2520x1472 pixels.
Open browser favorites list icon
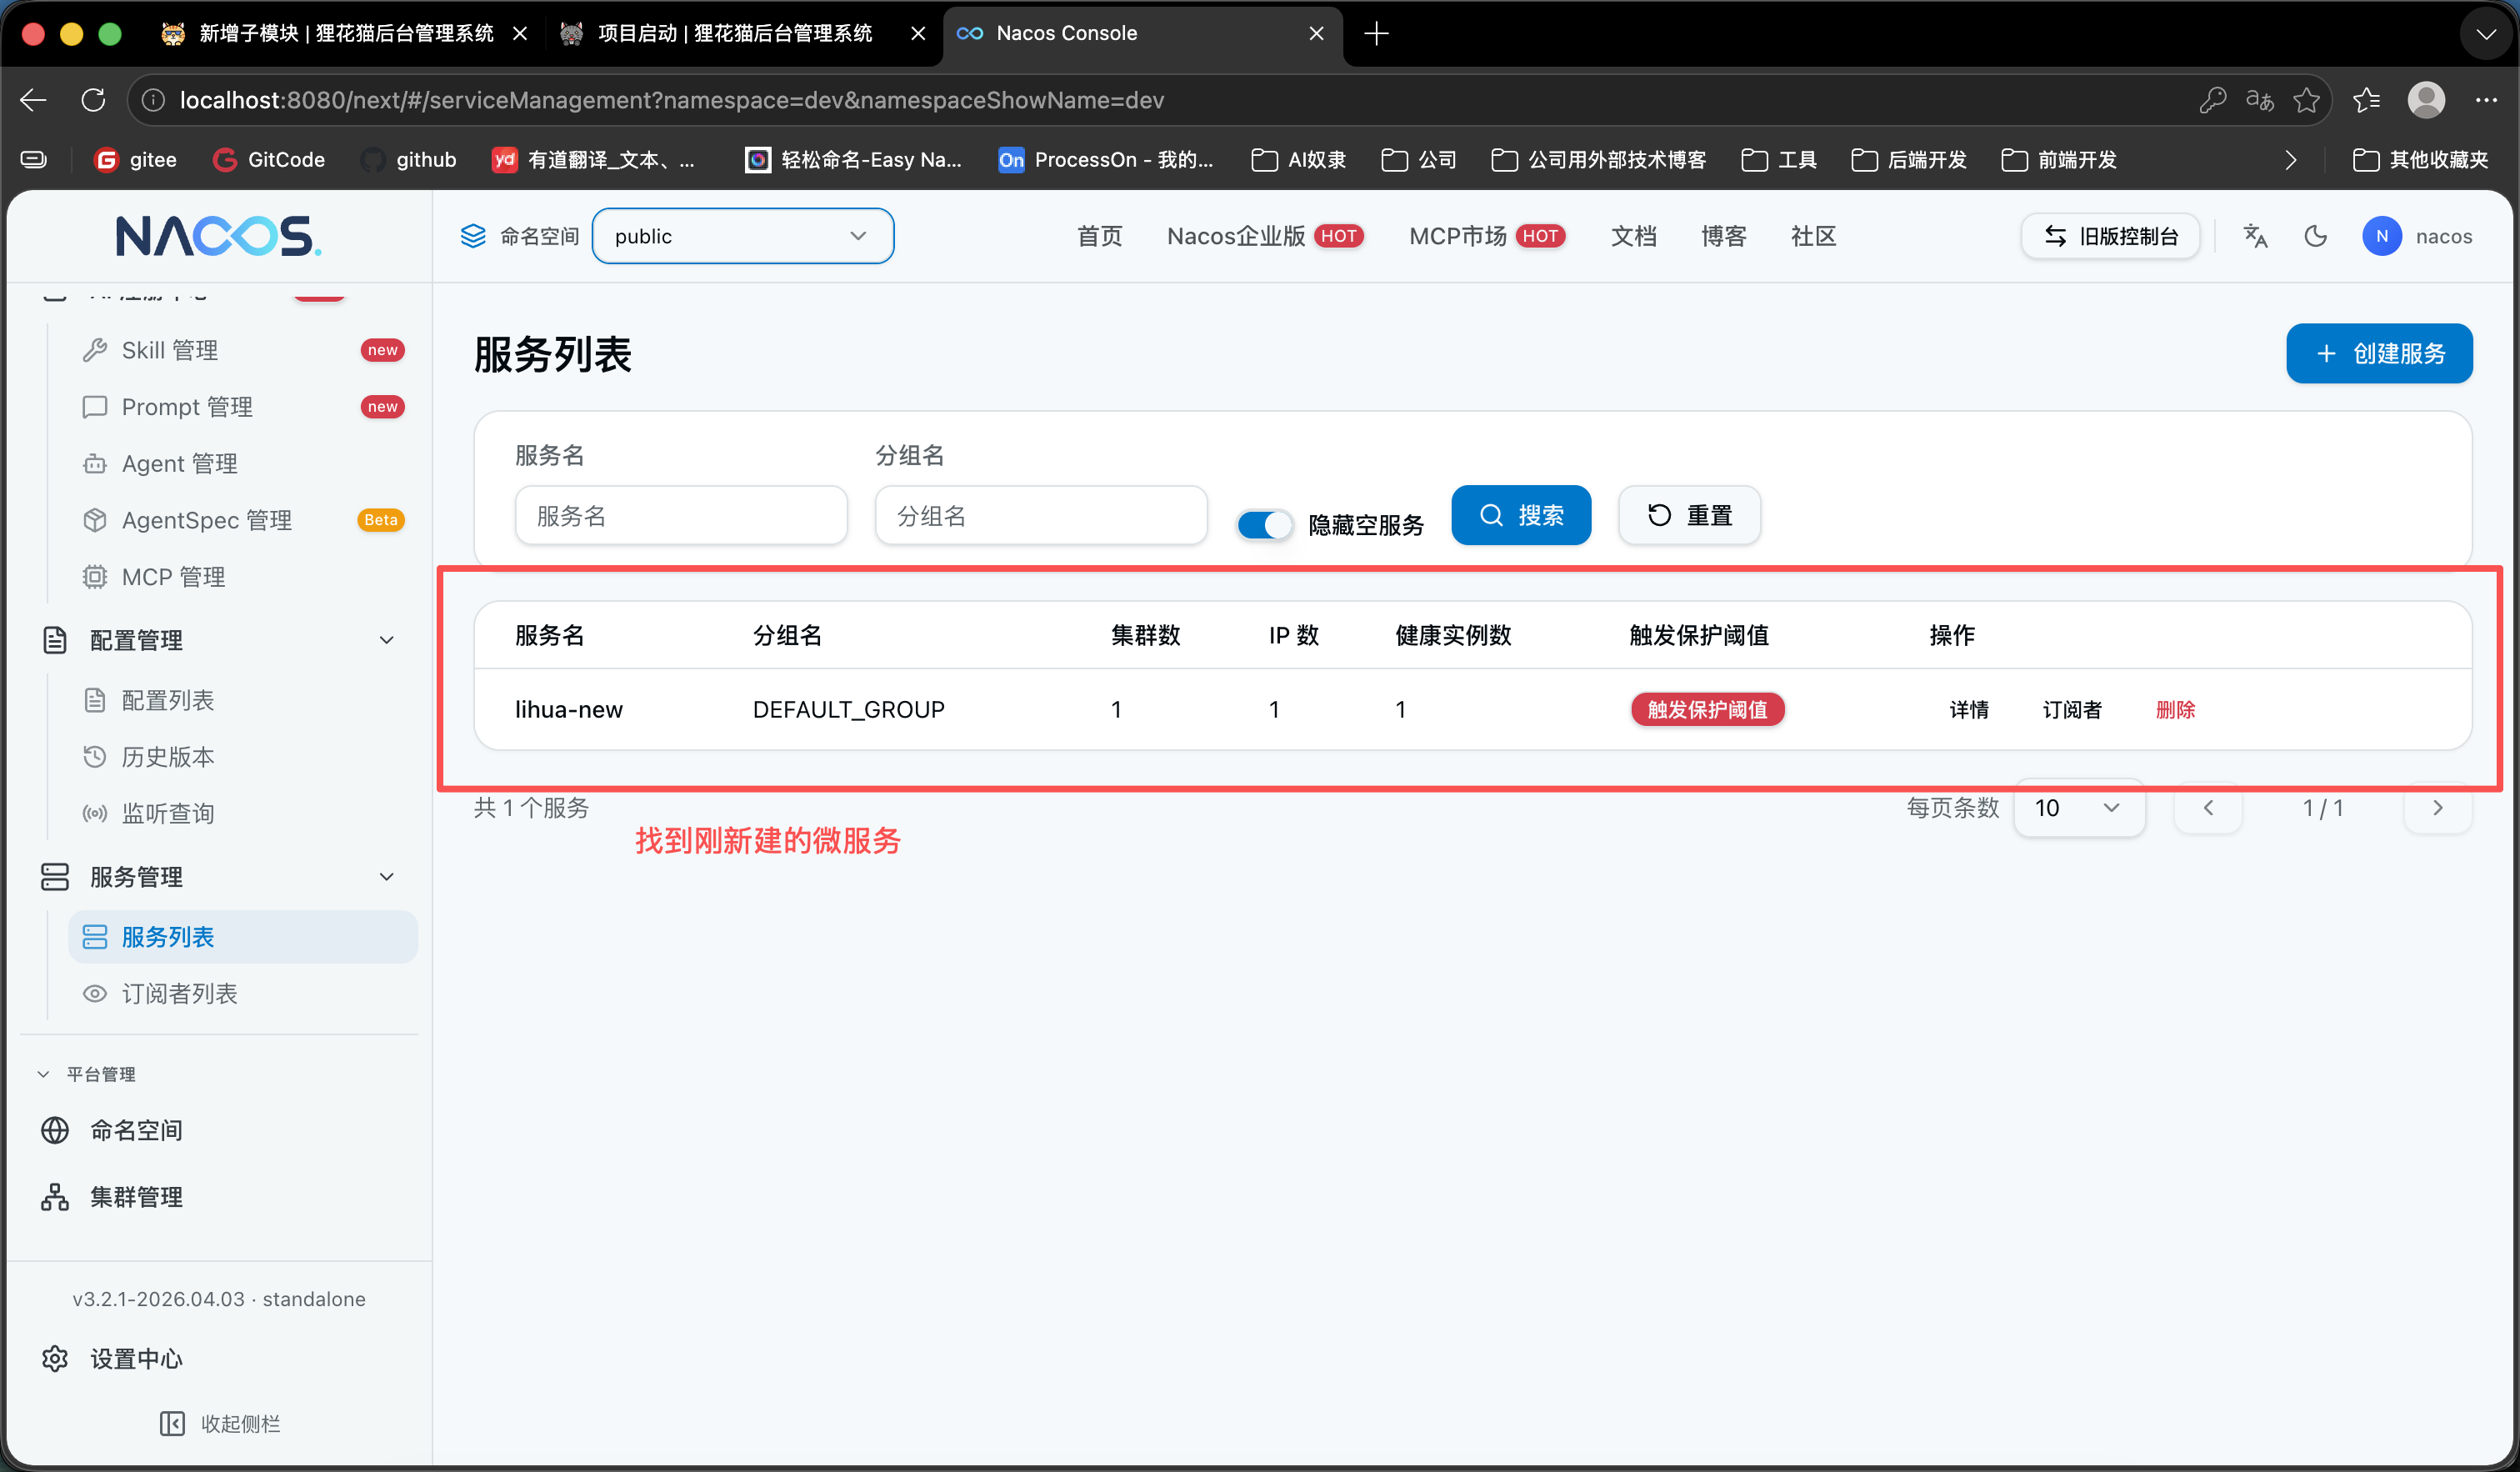click(x=2366, y=100)
